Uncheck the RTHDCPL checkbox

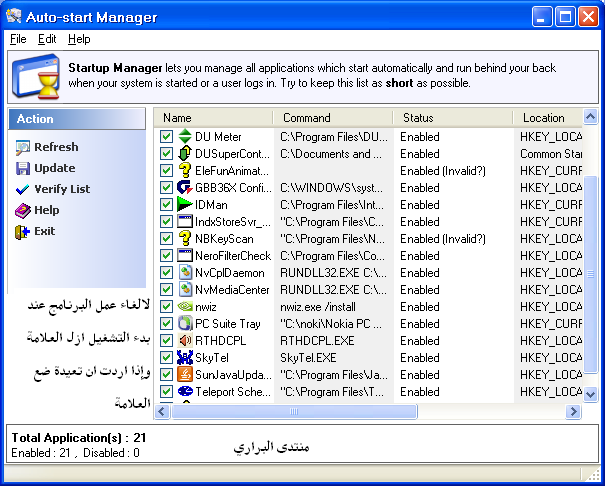(166, 340)
